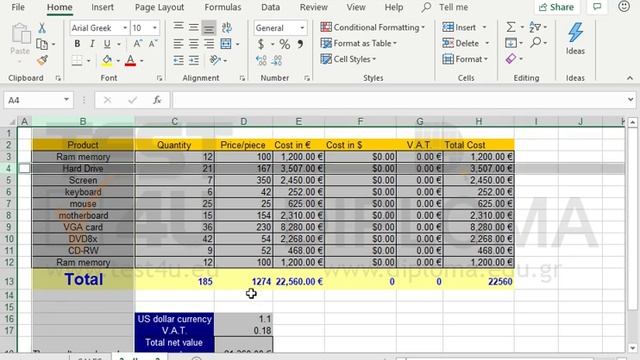Decrease font size with the smaller A
Image resolution: width=640 pixels, height=360 pixels.
pyautogui.click(x=153, y=44)
